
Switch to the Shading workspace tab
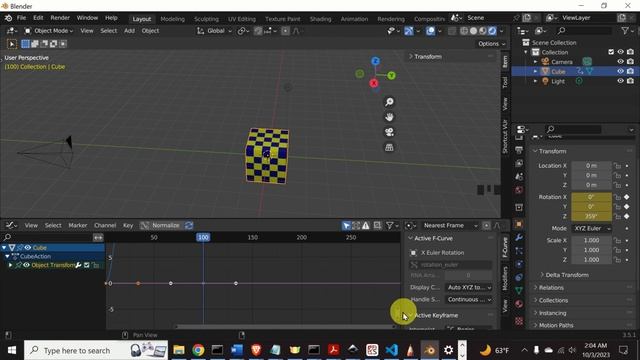[320, 19]
